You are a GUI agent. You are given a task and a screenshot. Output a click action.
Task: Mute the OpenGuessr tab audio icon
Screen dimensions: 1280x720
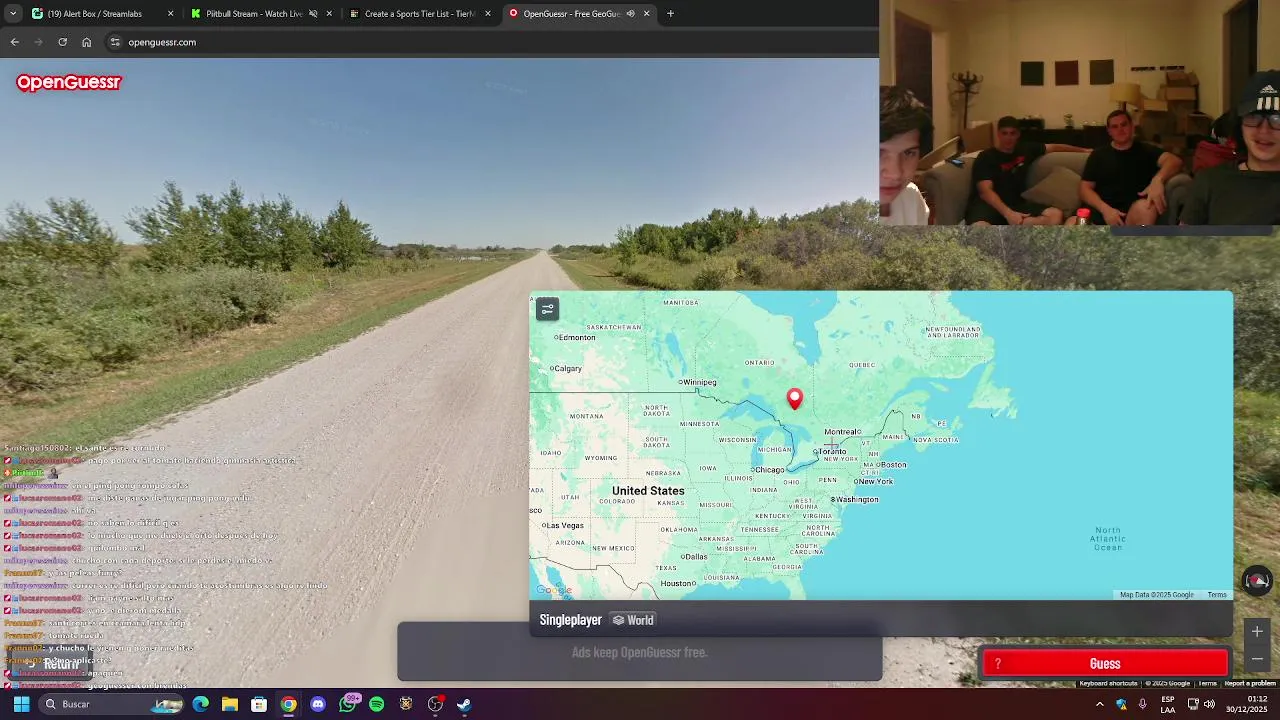630,14
